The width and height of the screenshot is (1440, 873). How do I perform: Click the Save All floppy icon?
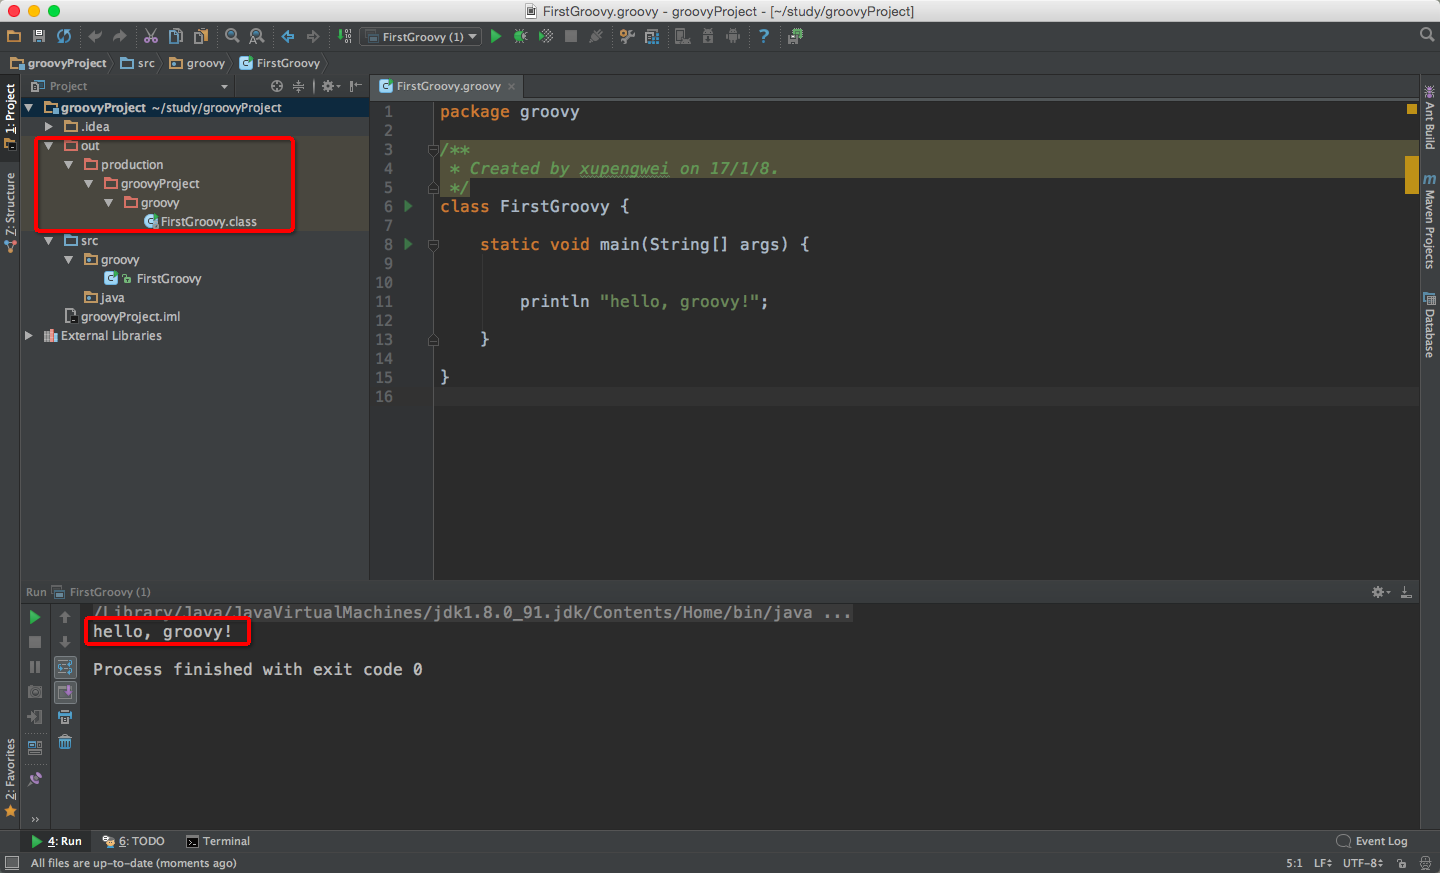click(x=38, y=36)
